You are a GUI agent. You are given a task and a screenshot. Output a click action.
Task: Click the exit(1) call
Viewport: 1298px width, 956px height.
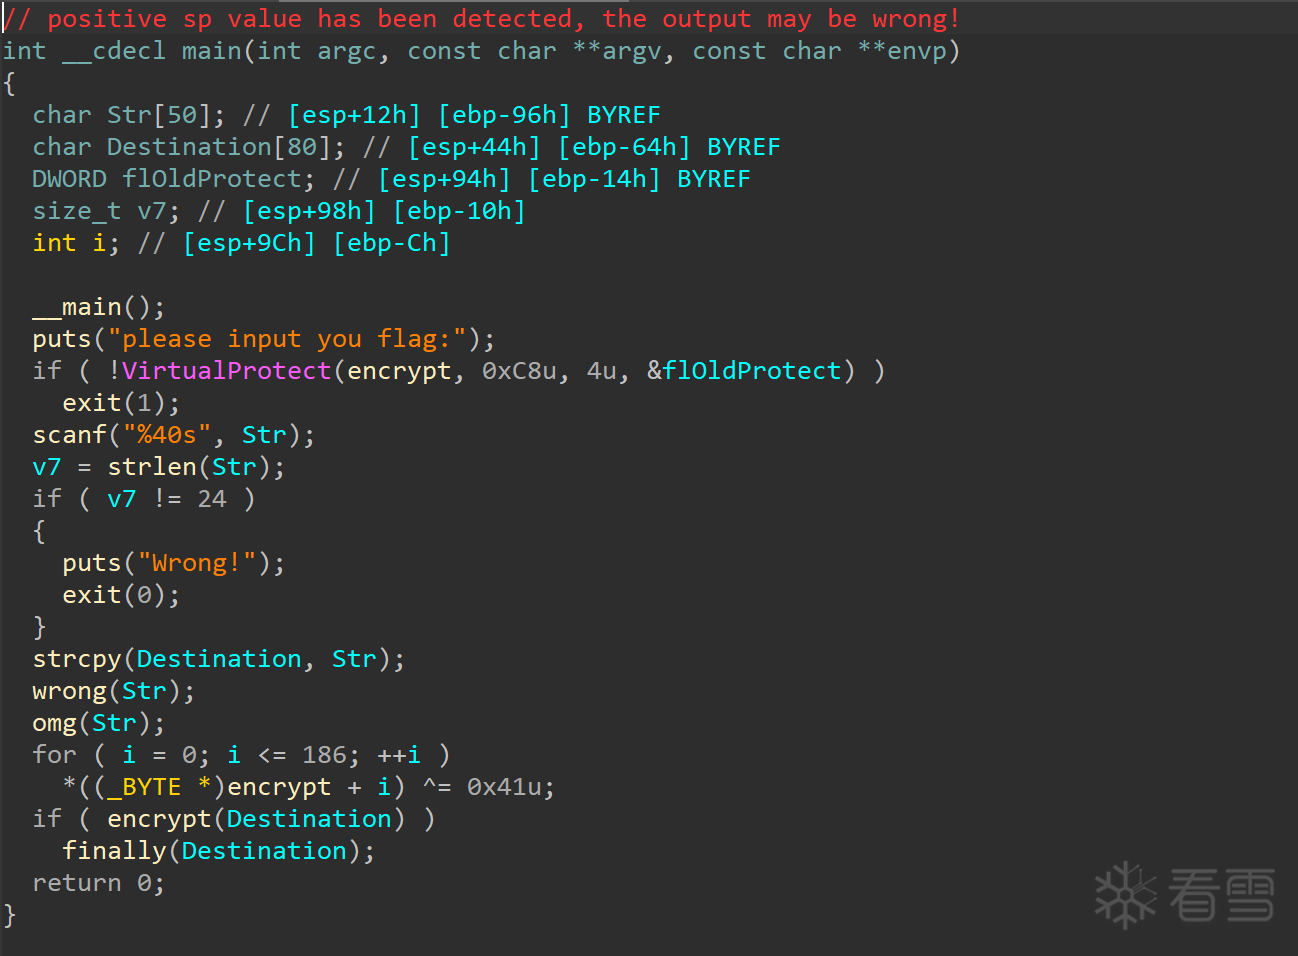tap(121, 403)
